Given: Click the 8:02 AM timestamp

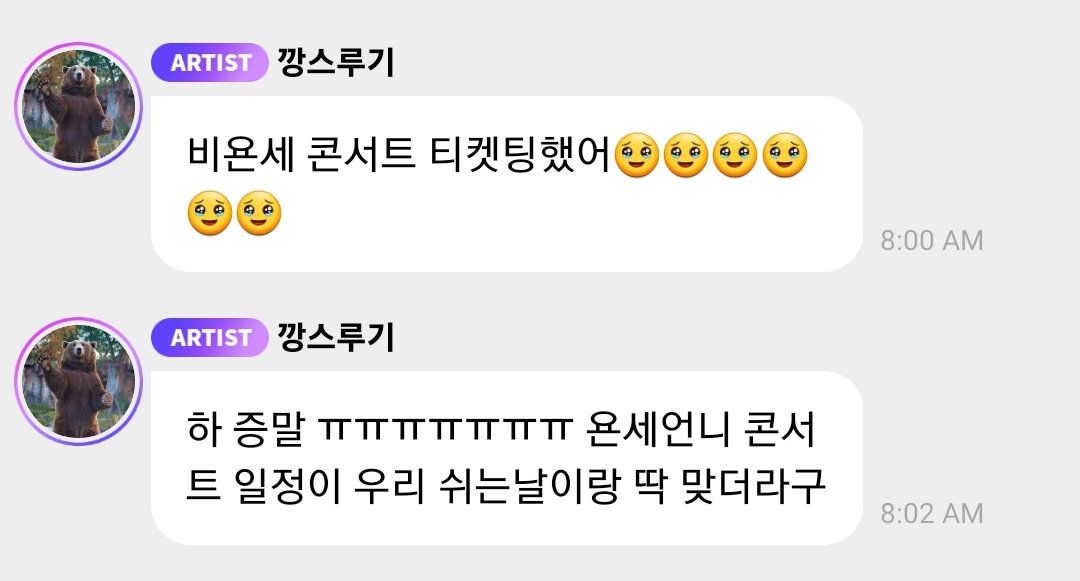Looking at the screenshot, I should click(x=932, y=514).
